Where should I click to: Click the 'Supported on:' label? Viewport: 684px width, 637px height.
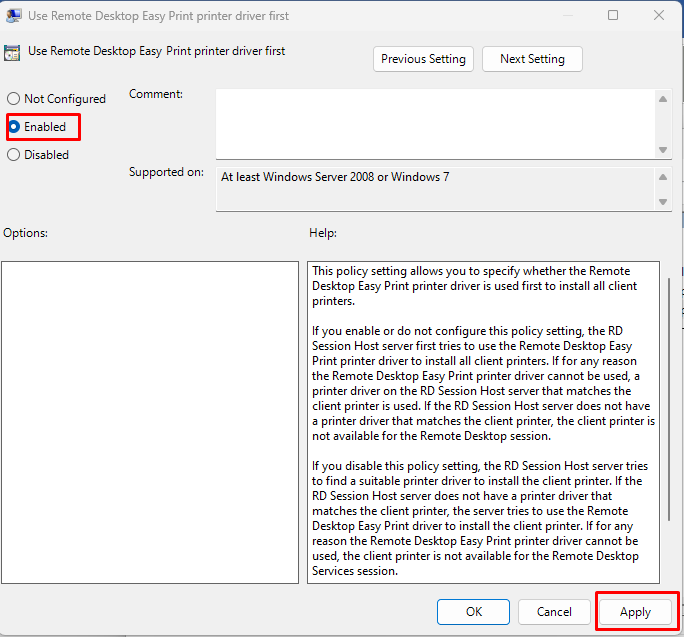[x=166, y=172]
